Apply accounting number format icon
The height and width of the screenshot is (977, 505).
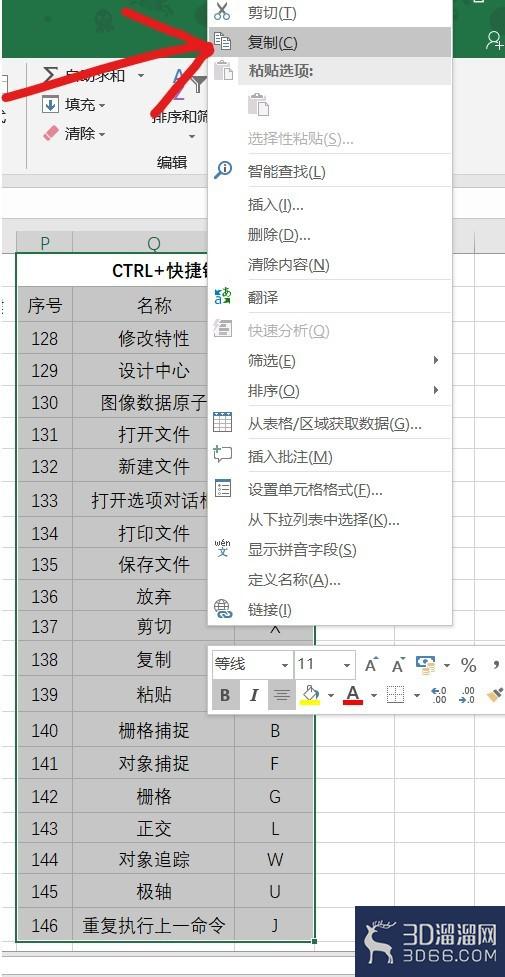[426, 665]
